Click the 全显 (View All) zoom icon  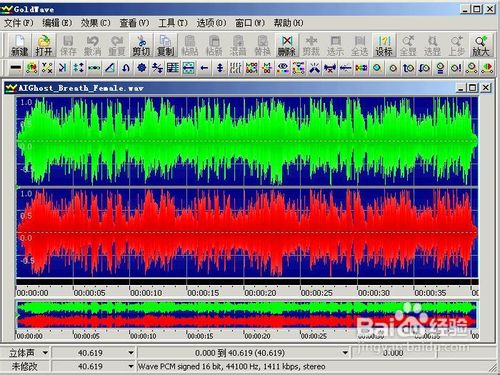click(x=408, y=45)
